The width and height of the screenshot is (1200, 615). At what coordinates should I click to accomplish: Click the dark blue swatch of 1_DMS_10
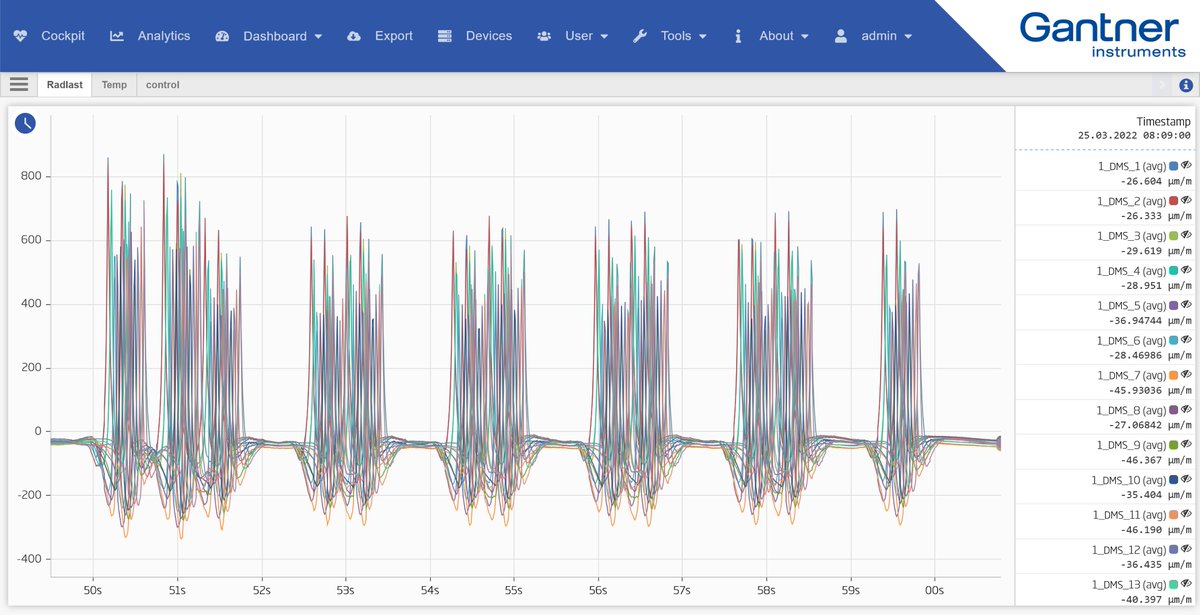coord(1174,480)
